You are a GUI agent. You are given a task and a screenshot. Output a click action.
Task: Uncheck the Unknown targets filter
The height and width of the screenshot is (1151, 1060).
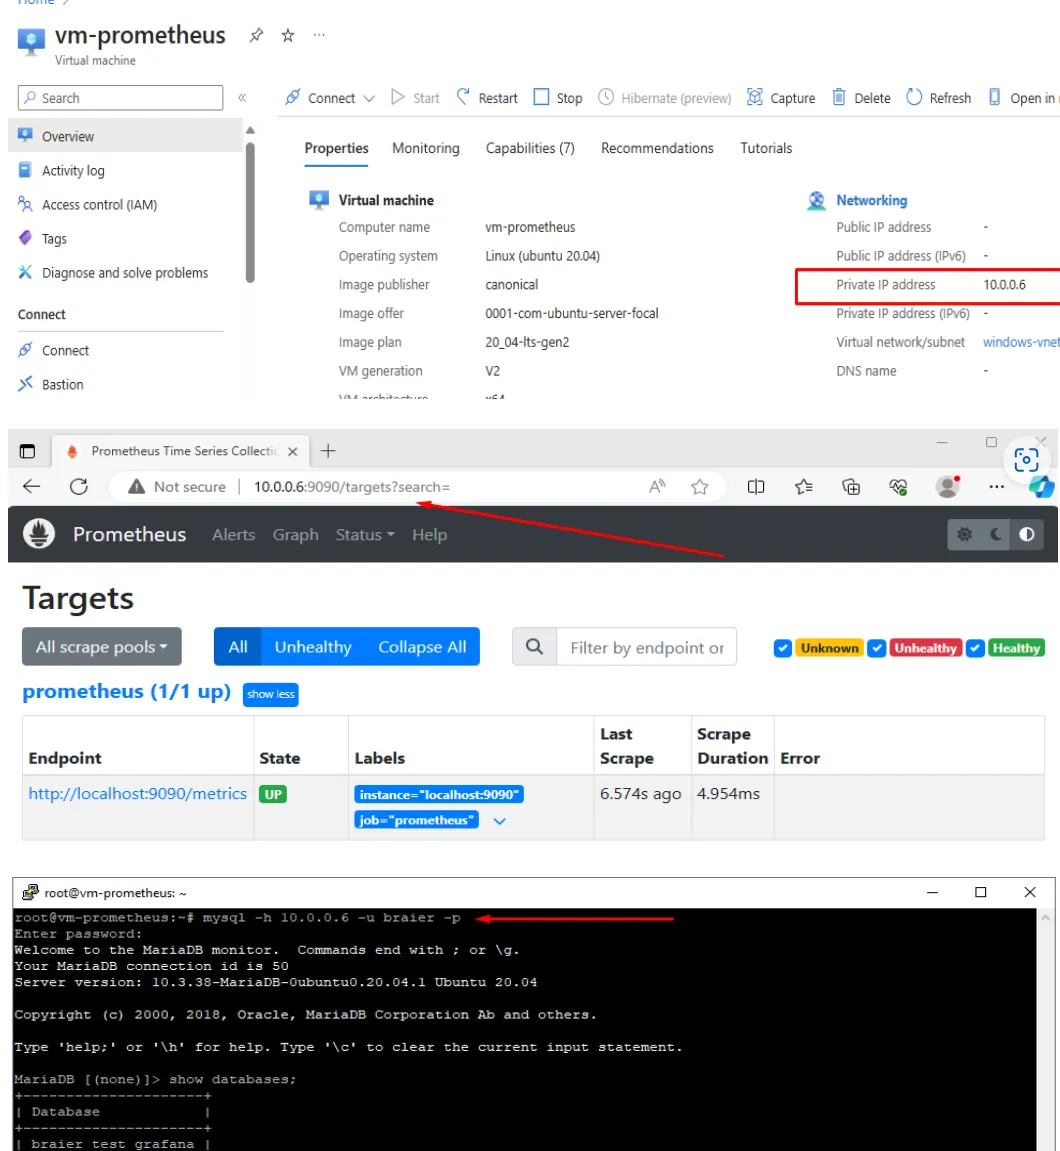tap(783, 648)
